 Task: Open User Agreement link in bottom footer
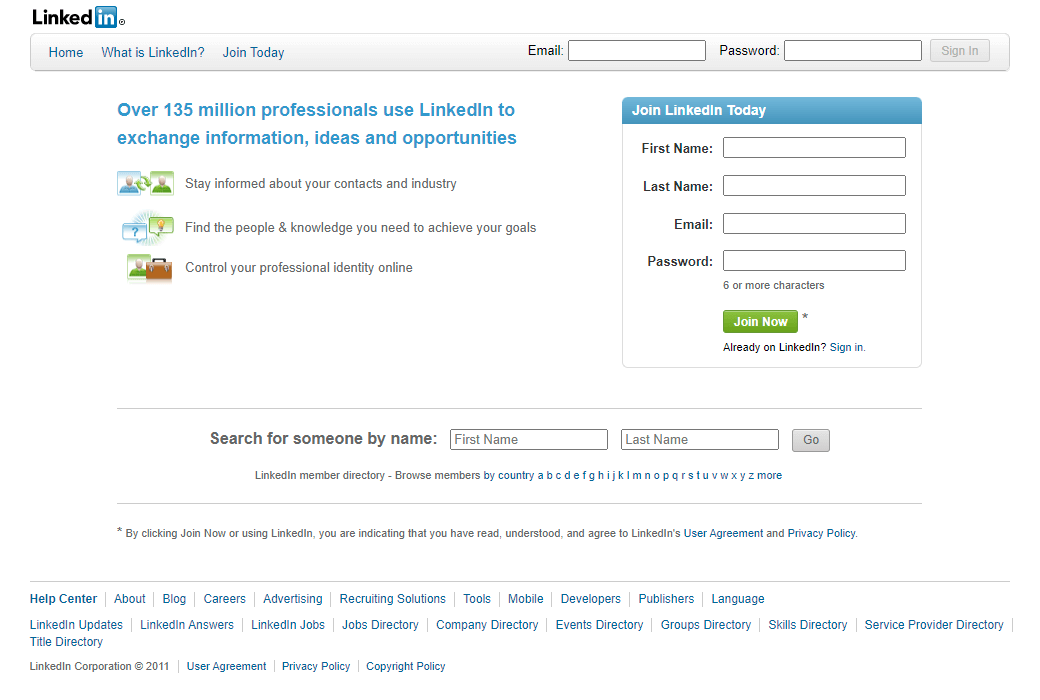pos(226,666)
